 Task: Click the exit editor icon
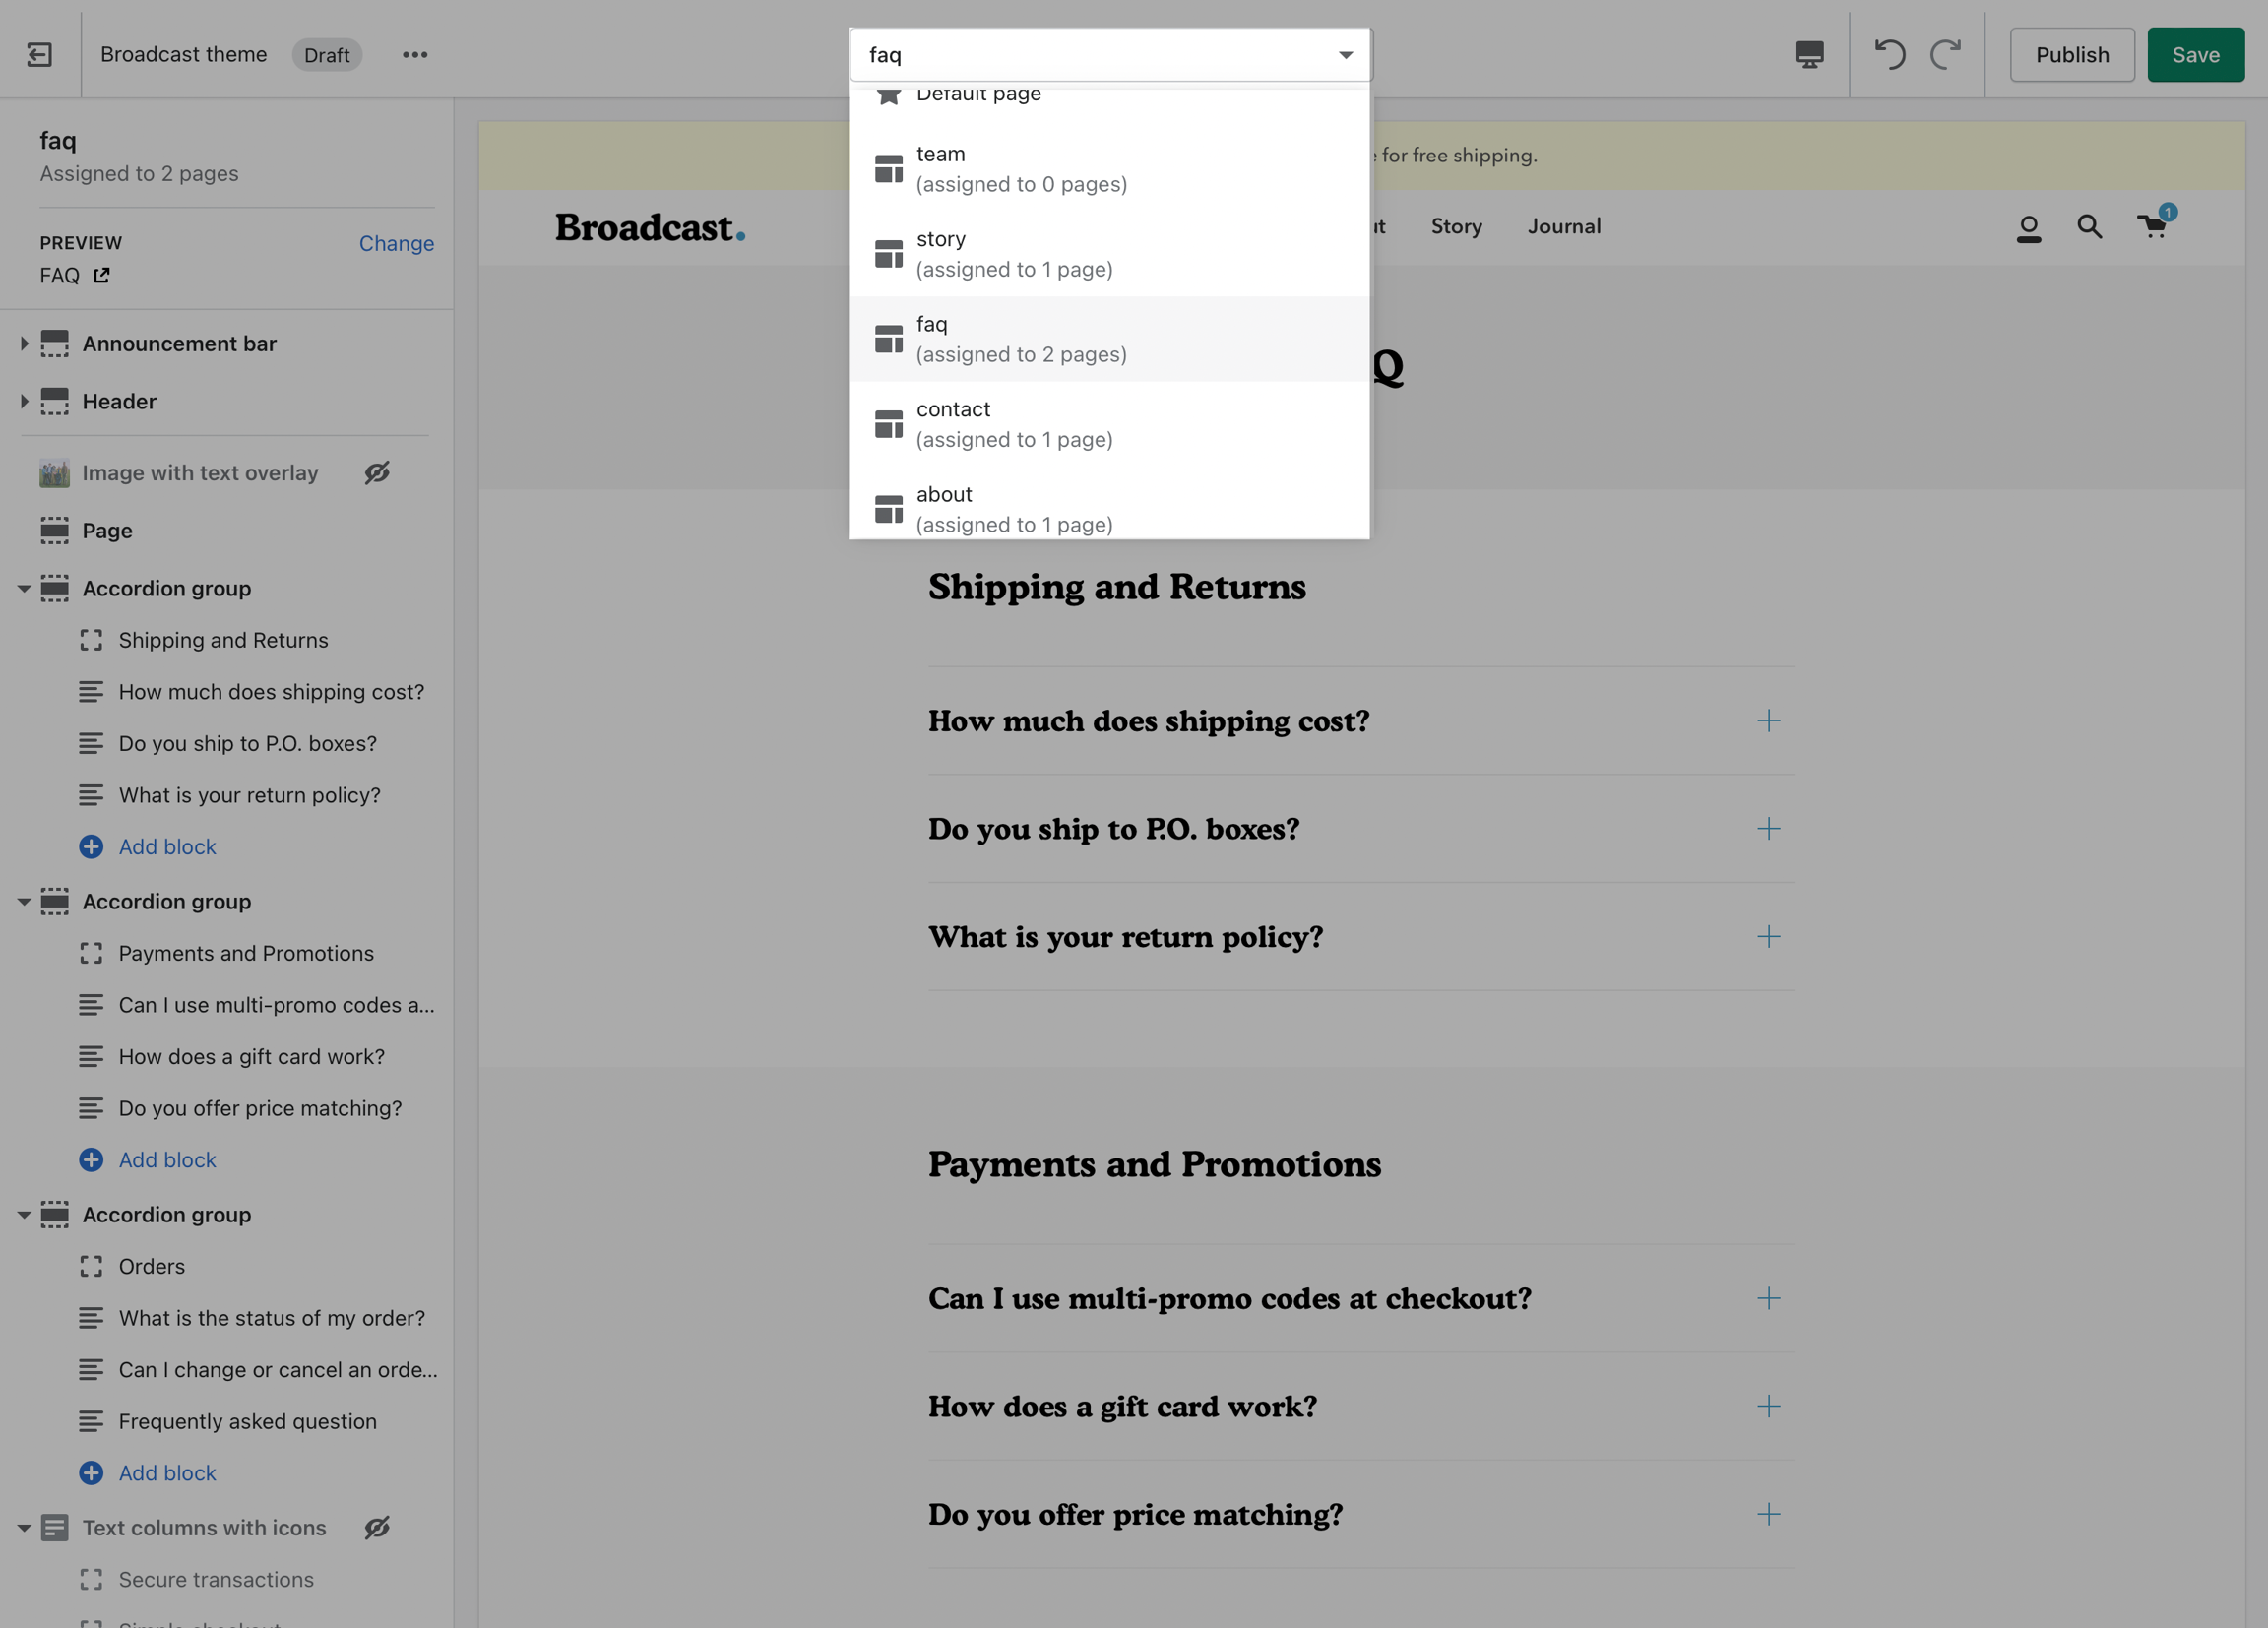pos(39,54)
